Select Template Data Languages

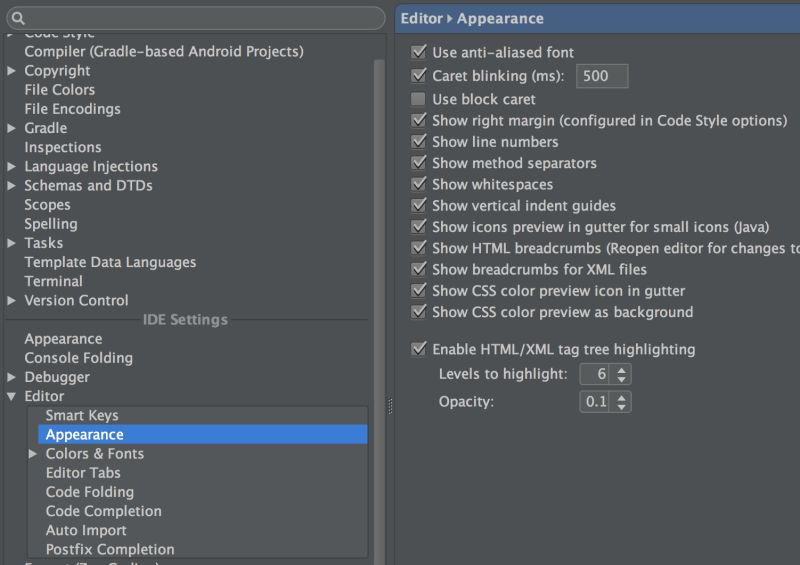(110, 262)
